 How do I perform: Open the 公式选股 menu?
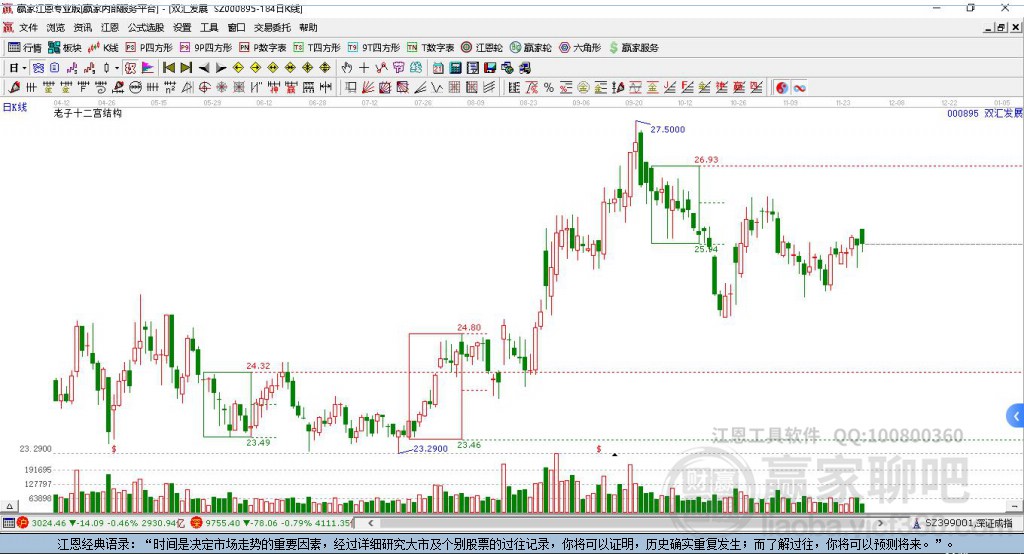pyautogui.click(x=146, y=27)
